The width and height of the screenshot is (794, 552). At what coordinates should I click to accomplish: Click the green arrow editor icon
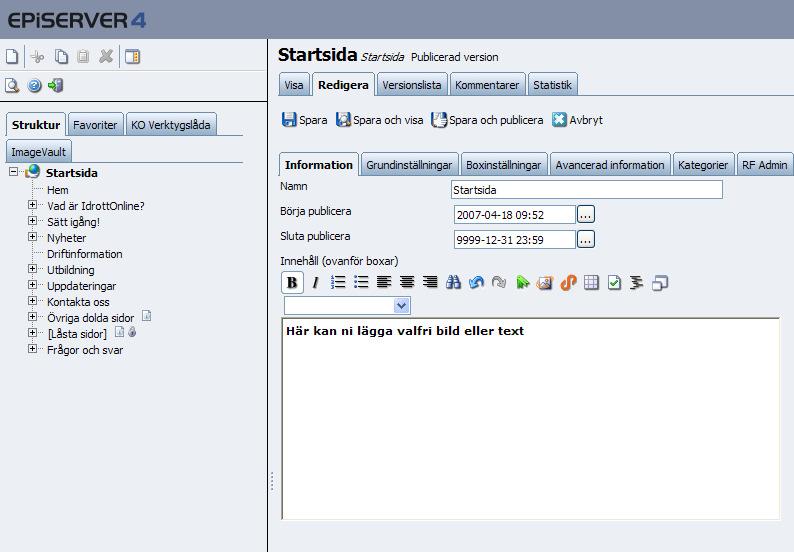(522, 282)
